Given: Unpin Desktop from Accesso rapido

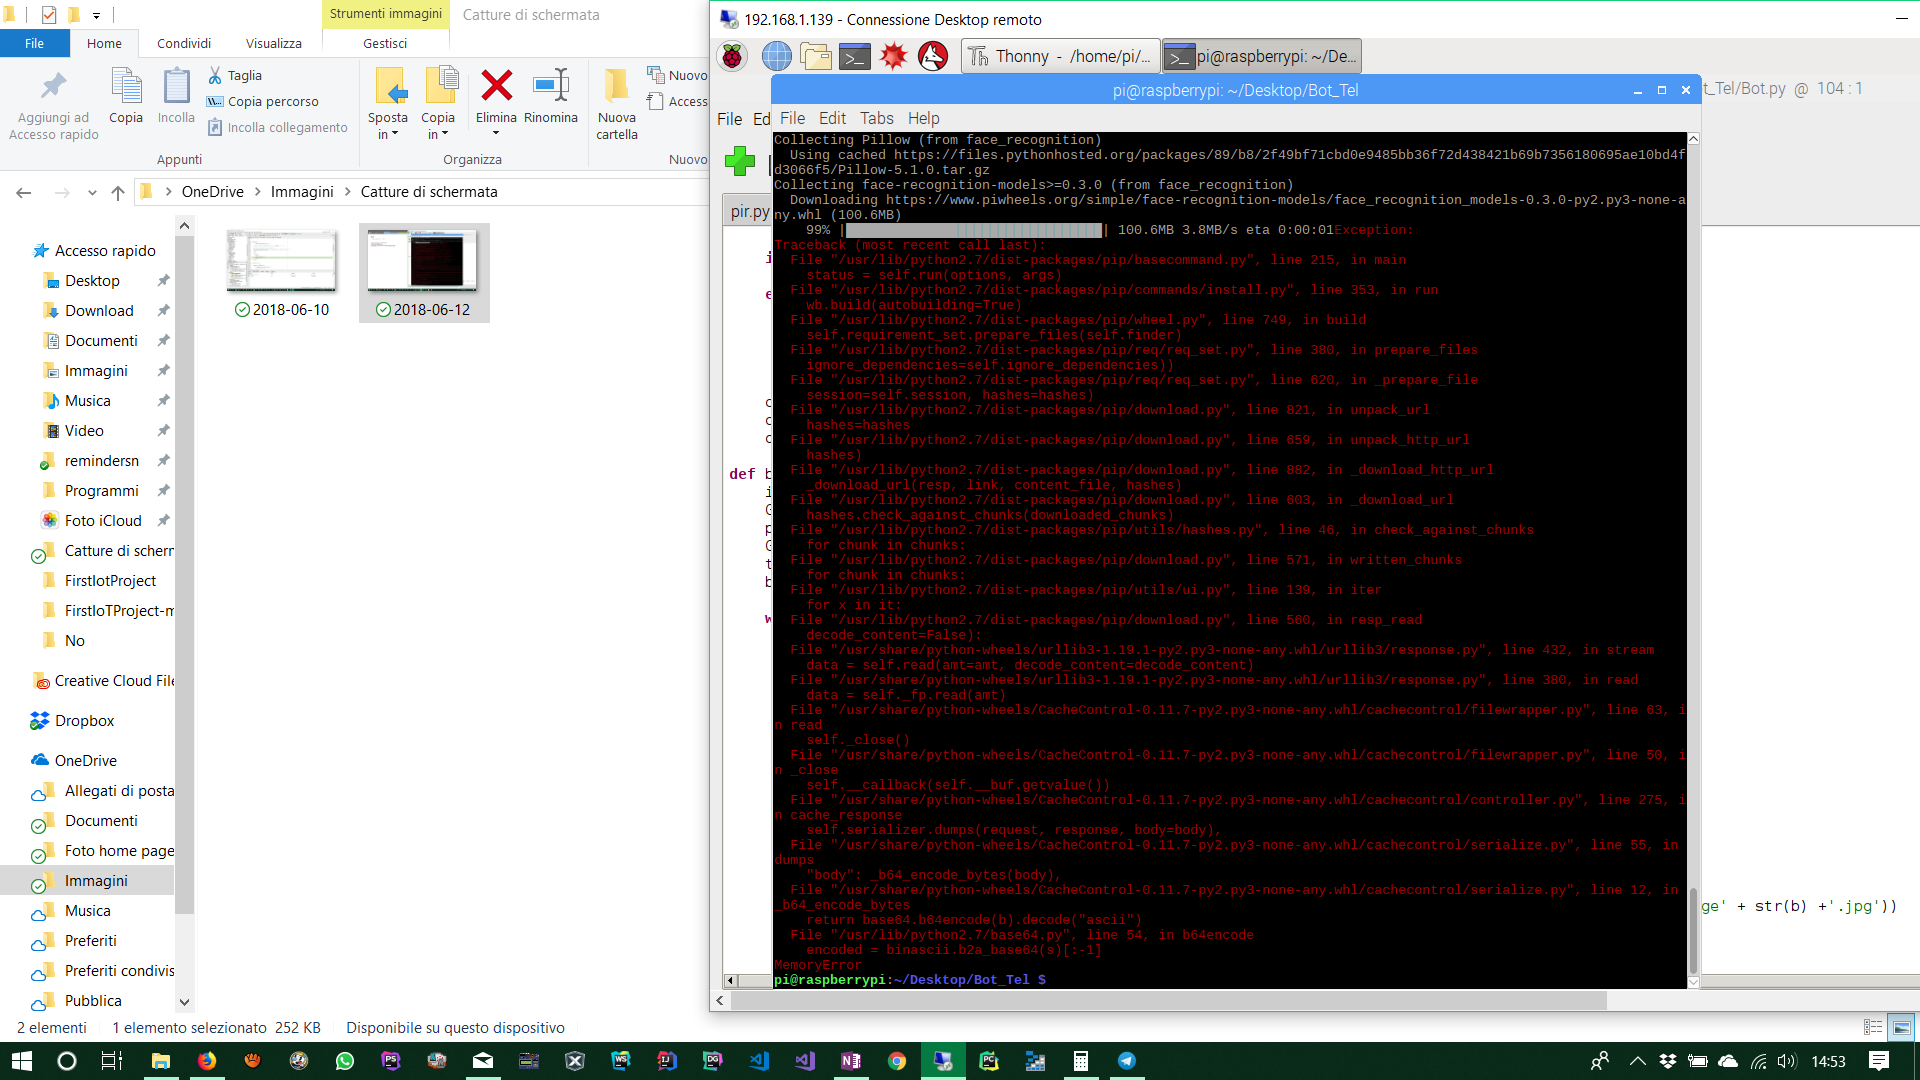Looking at the screenshot, I should [x=163, y=281].
